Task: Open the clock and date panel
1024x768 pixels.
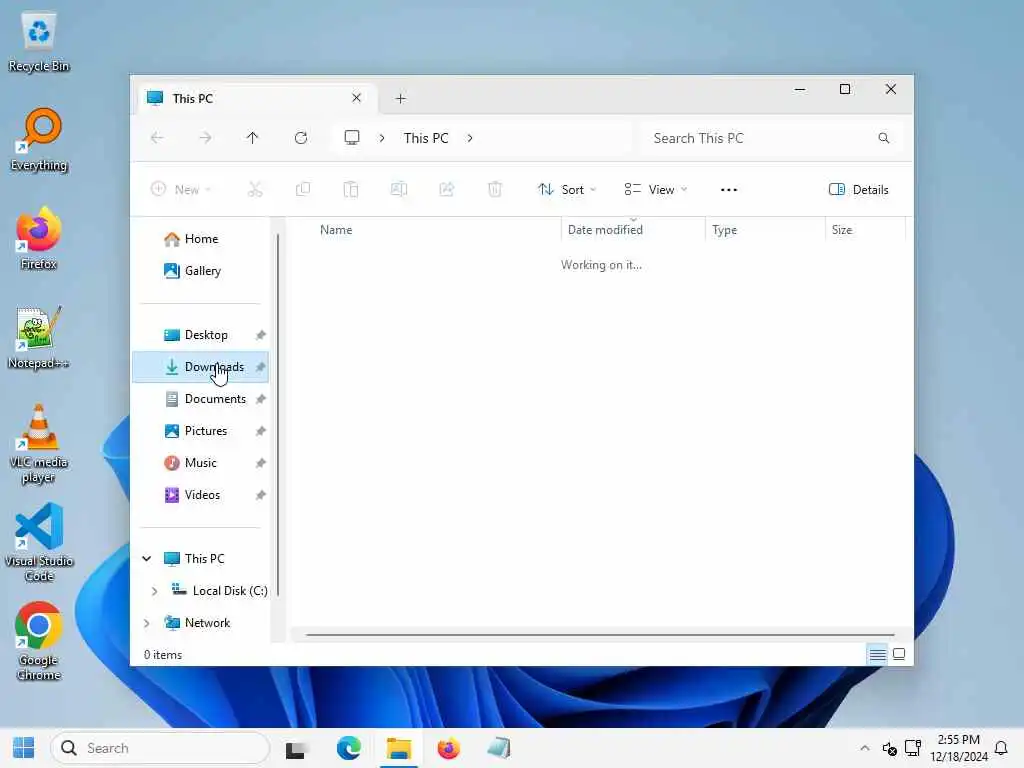Action: tap(959, 748)
